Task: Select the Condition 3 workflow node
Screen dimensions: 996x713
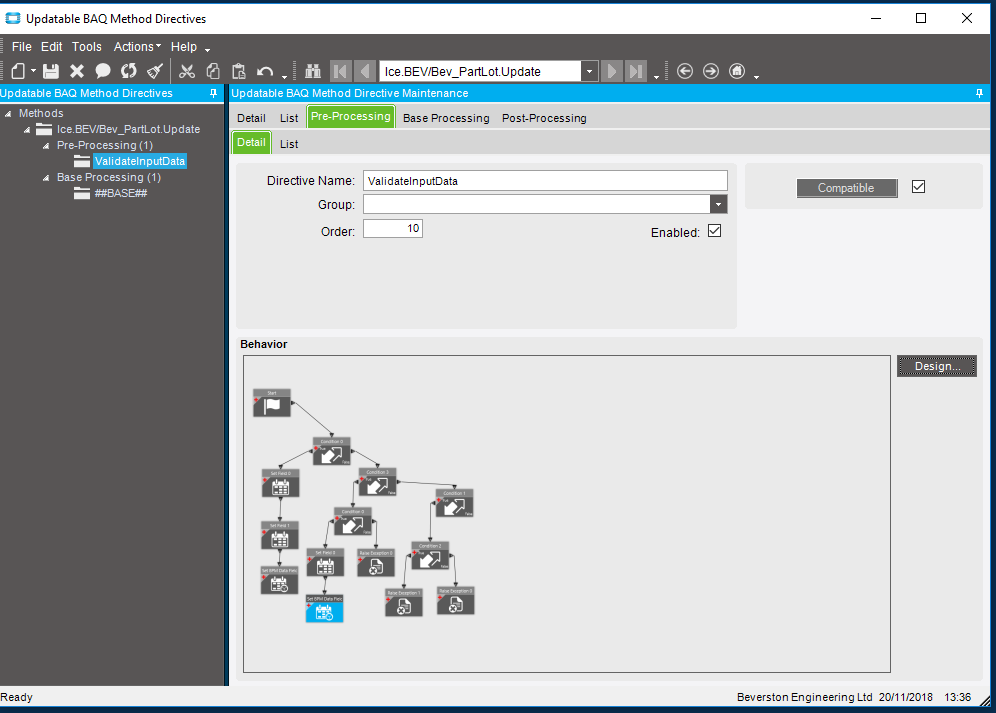Action: point(377,482)
